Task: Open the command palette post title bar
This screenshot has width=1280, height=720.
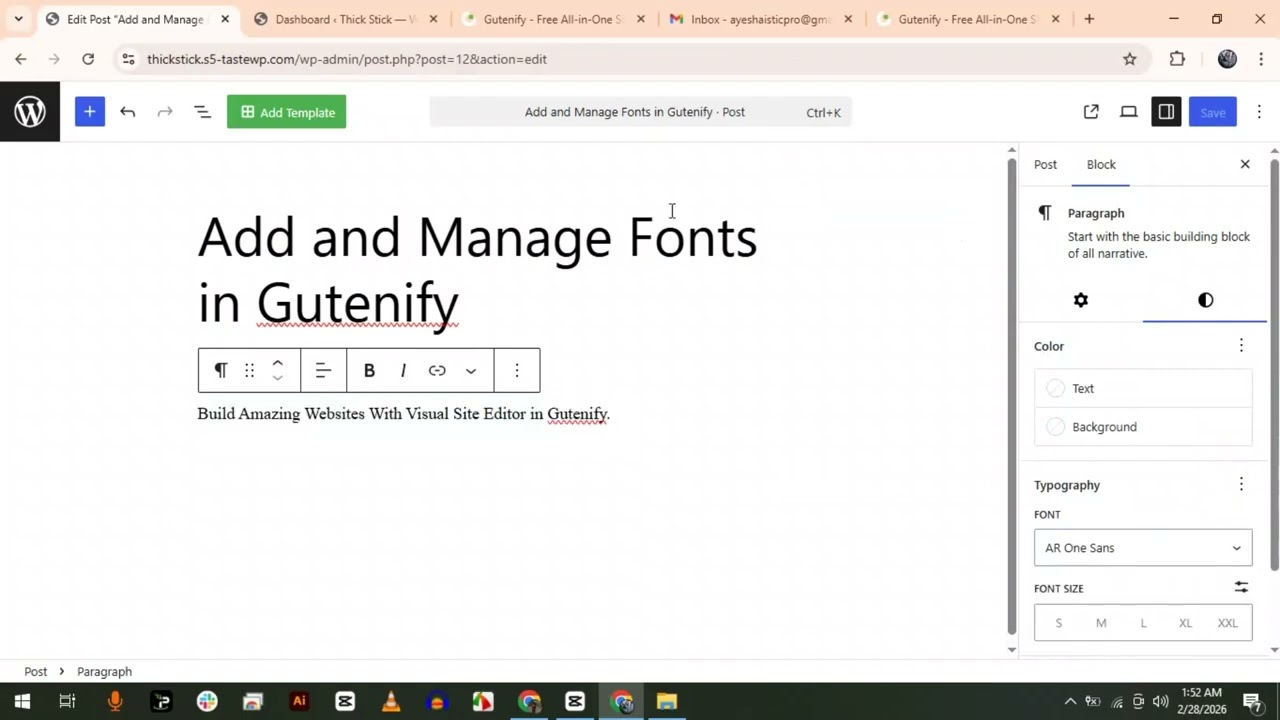Action: coord(640,112)
